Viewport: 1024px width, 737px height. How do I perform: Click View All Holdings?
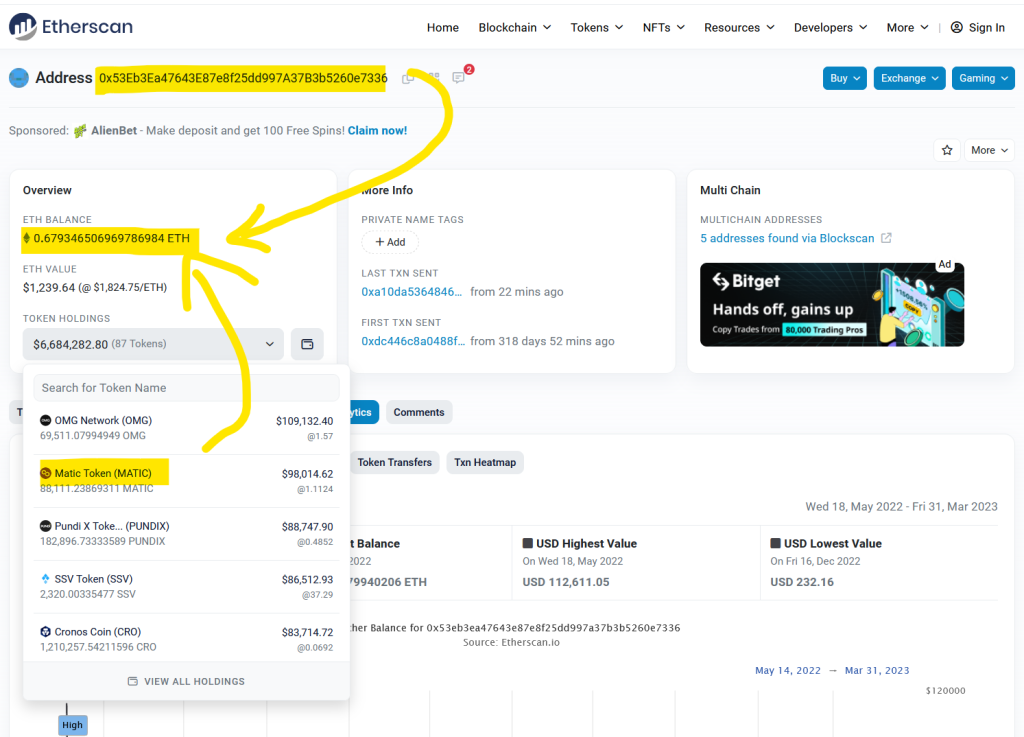click(x=186, y=681)
